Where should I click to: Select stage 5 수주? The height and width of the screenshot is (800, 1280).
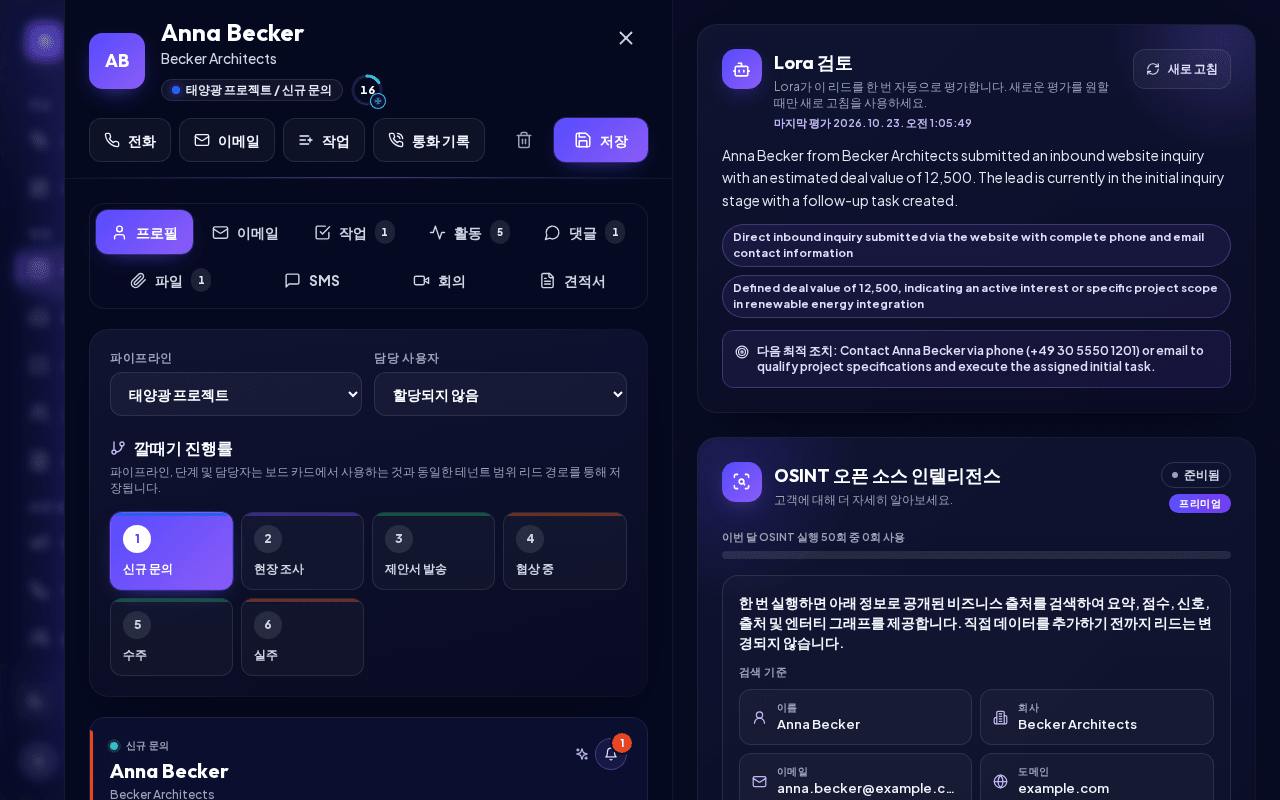(x=171, y=637)
